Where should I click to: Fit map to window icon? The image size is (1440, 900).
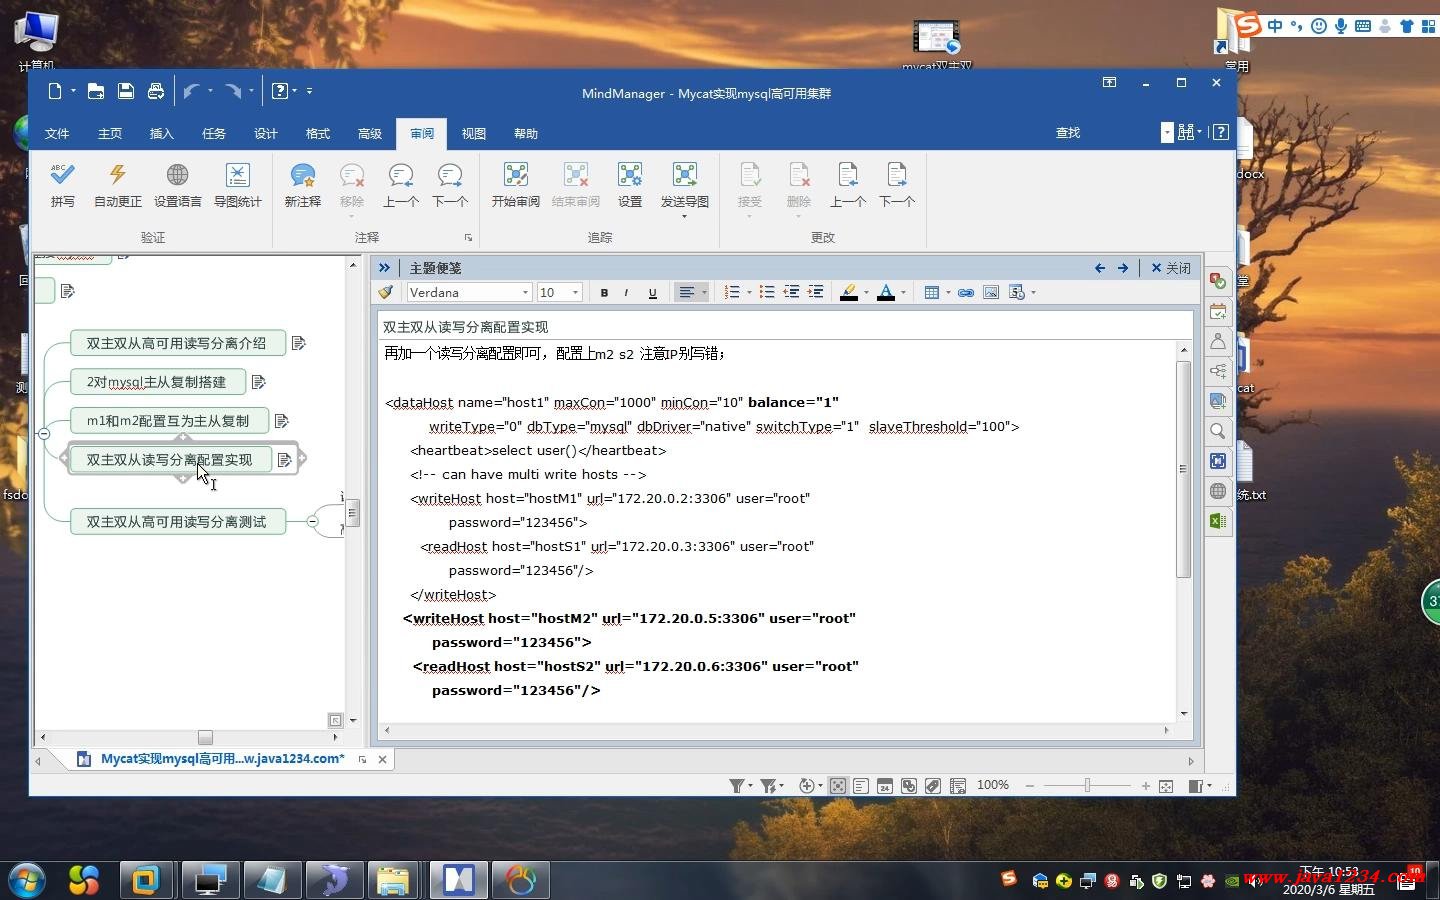pyautogui.click(x=1166, y=786)
